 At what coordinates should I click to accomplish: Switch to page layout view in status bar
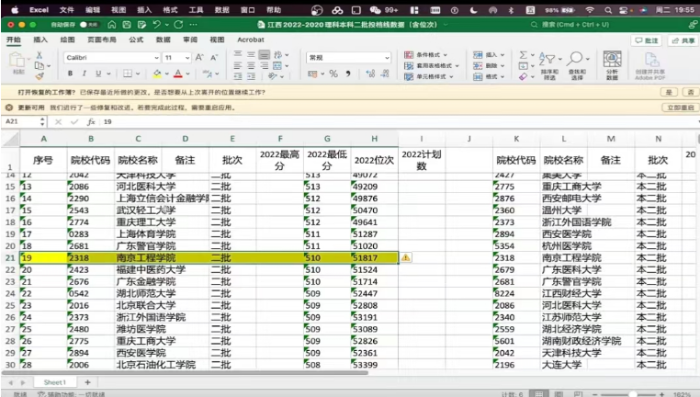point(558,394)
